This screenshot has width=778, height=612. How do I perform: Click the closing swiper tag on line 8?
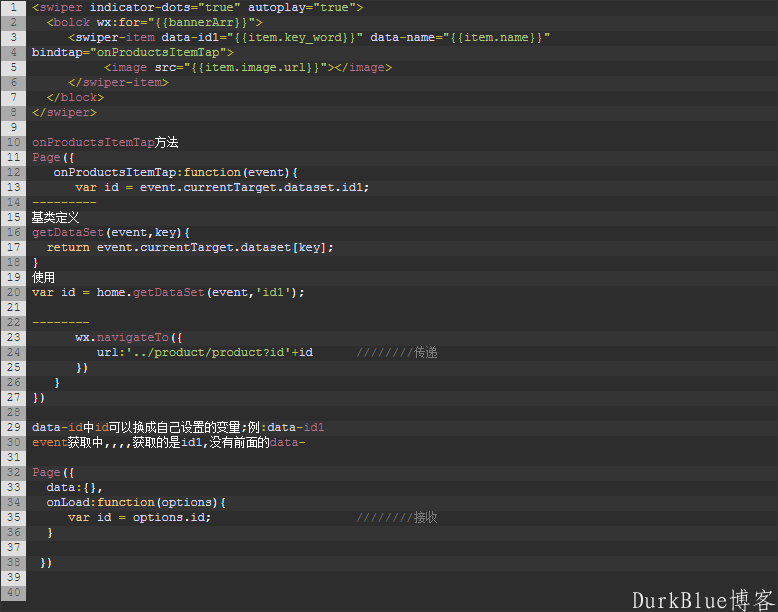pyautogui.click(x=65, y=112)
